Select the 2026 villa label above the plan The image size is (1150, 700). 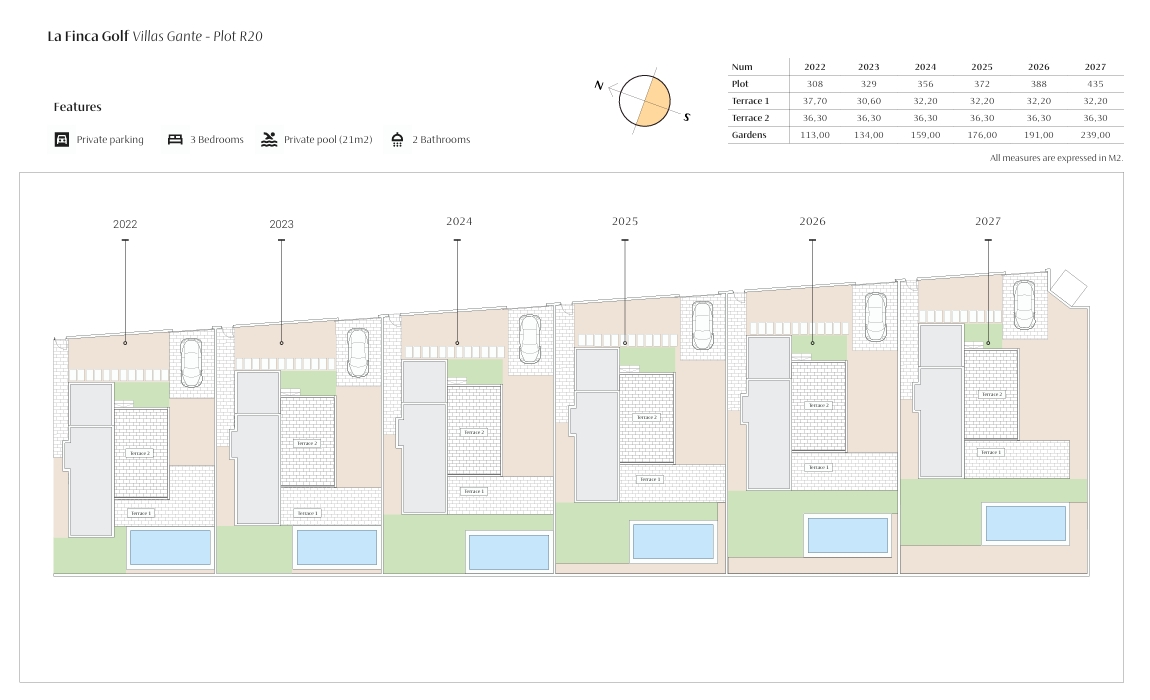(x=813, y=221)
